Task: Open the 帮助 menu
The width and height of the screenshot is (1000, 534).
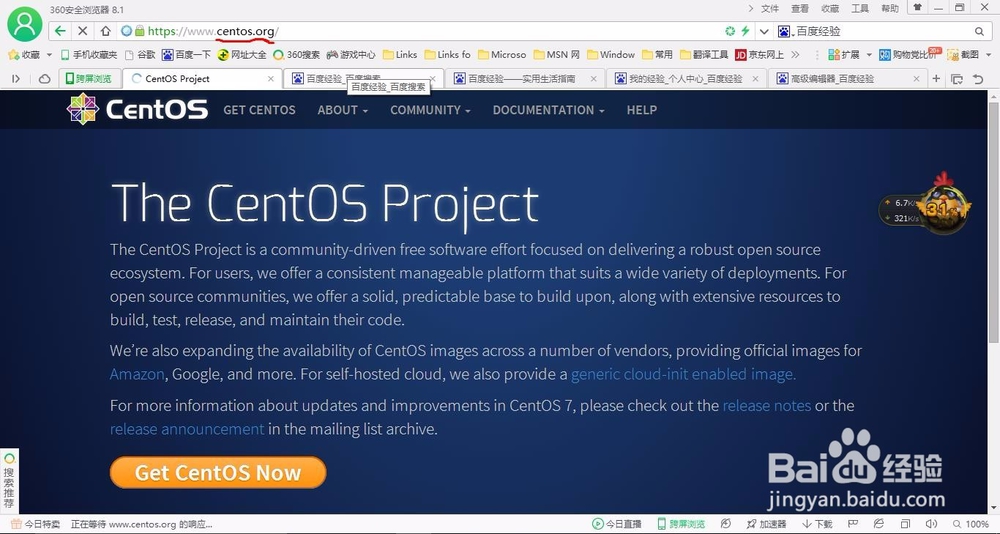Action: click(x=890, y=8)
